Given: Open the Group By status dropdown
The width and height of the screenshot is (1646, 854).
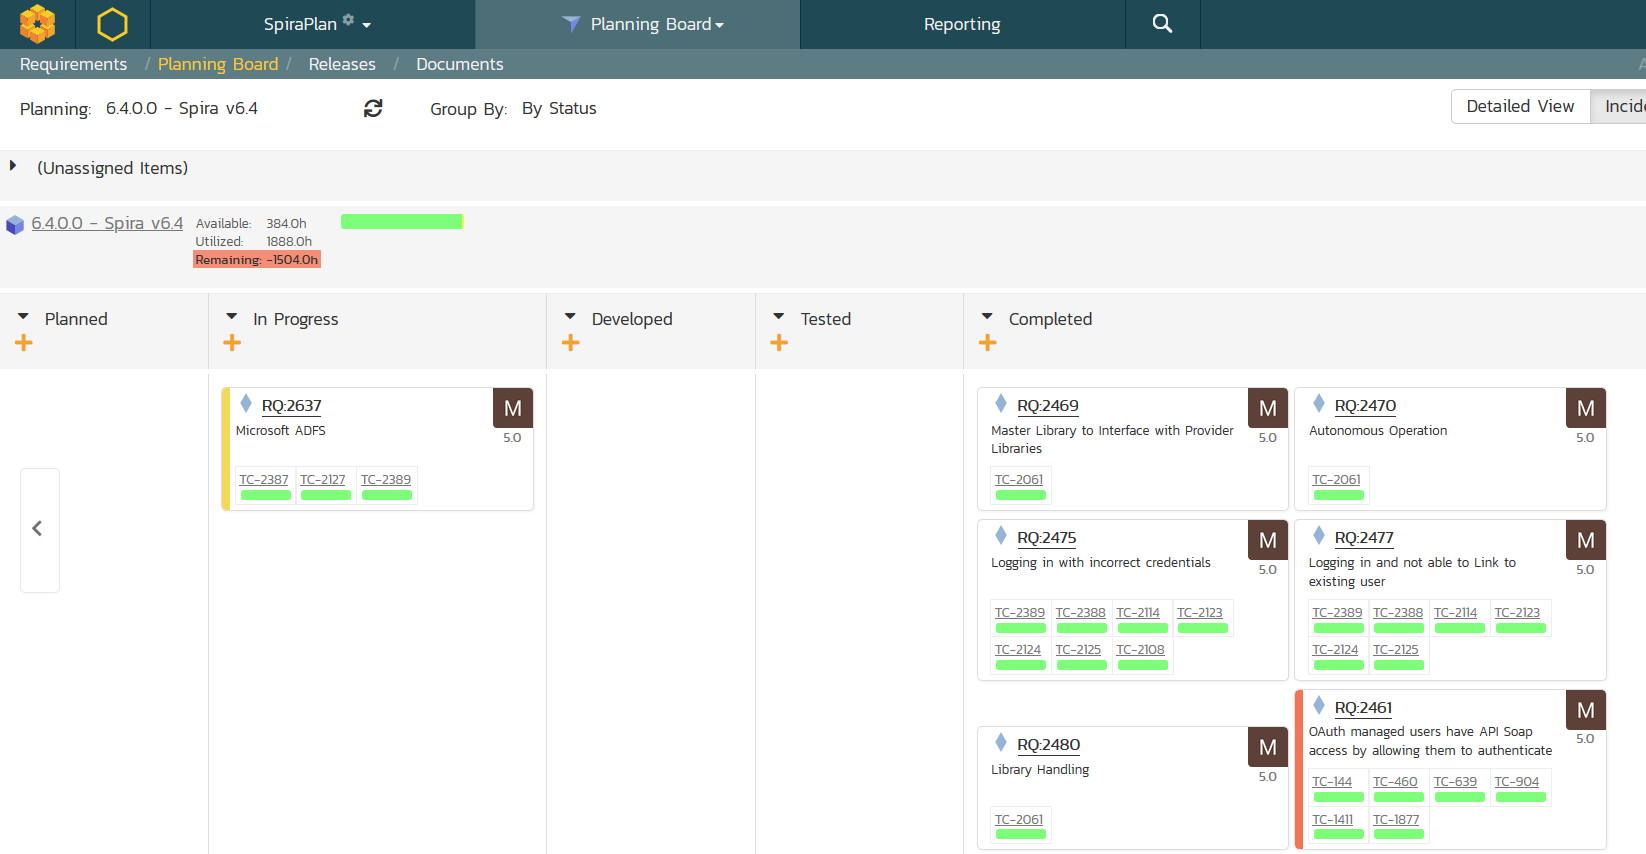Looking at the screenshot, I should coord(558,109).
